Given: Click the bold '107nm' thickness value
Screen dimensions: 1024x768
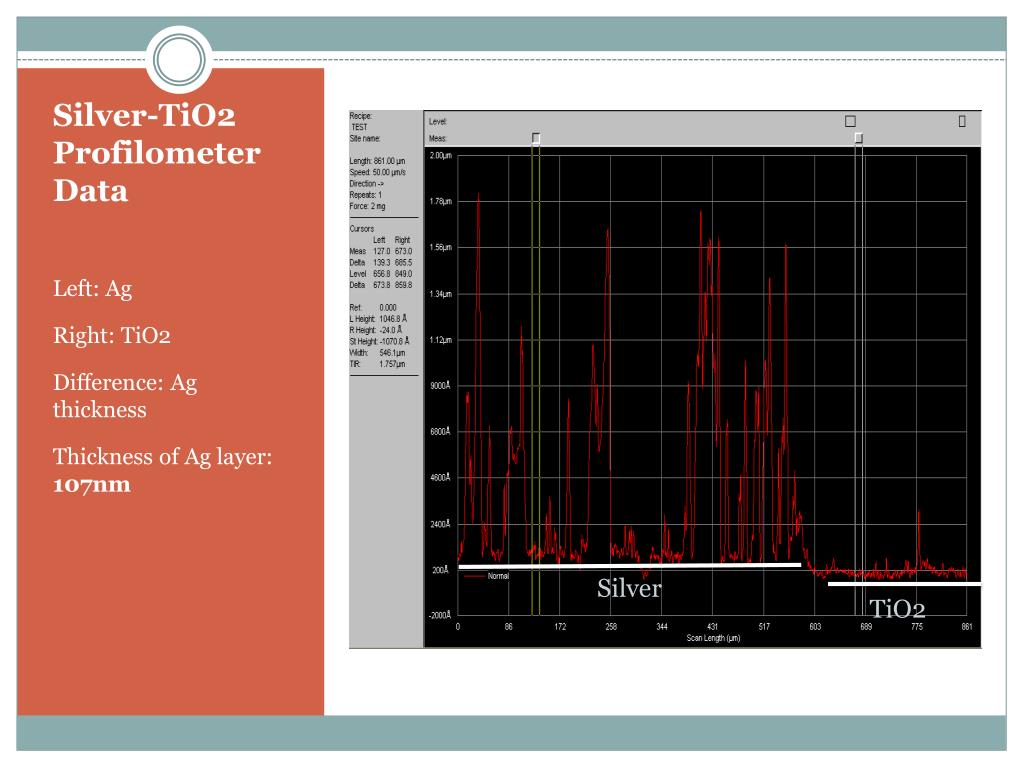Looking at the screenshot, I should (91, 485).
